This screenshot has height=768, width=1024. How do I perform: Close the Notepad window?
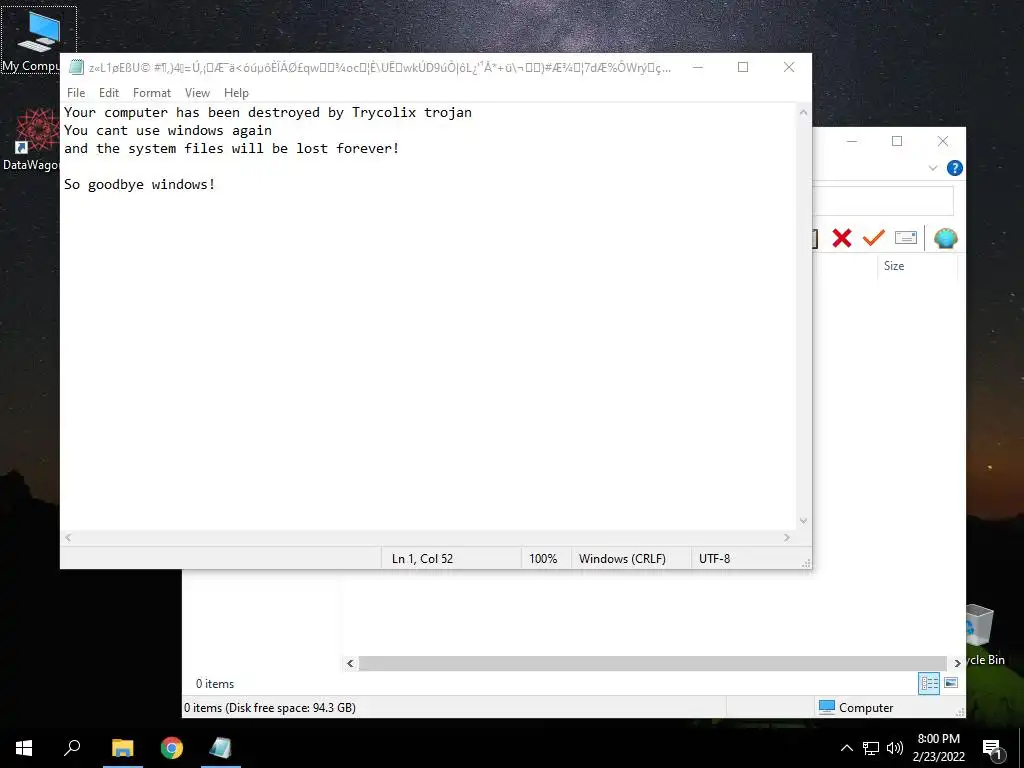[789, 67]
